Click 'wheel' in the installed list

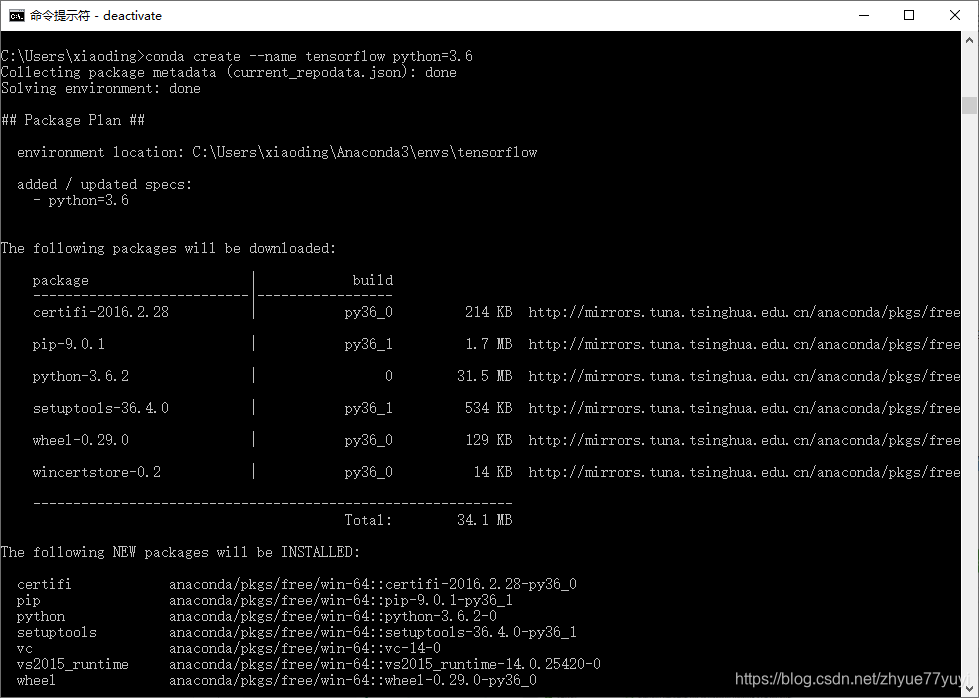coord(36,681)
